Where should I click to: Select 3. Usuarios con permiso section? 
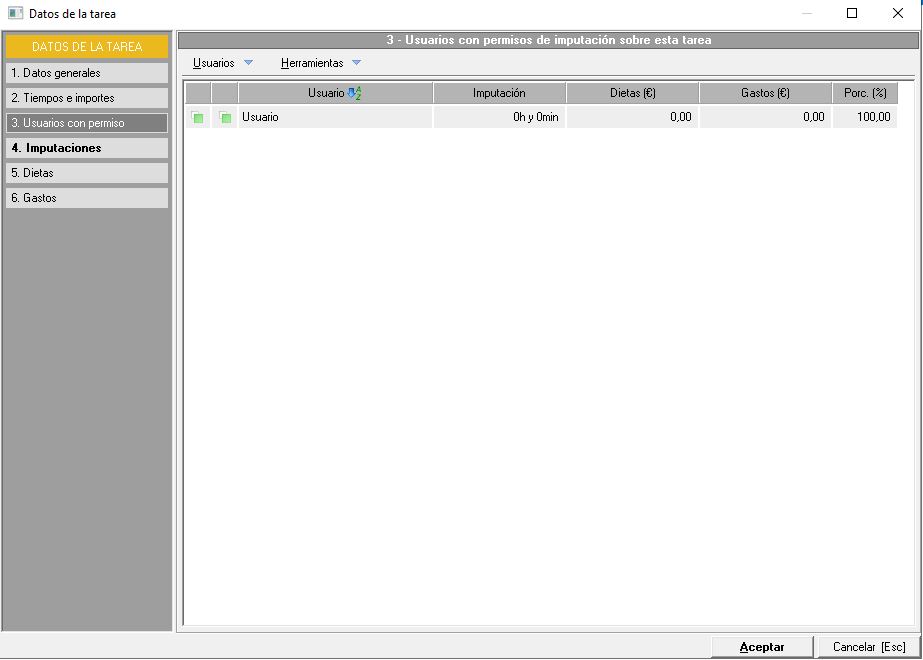tap(86, 123)
